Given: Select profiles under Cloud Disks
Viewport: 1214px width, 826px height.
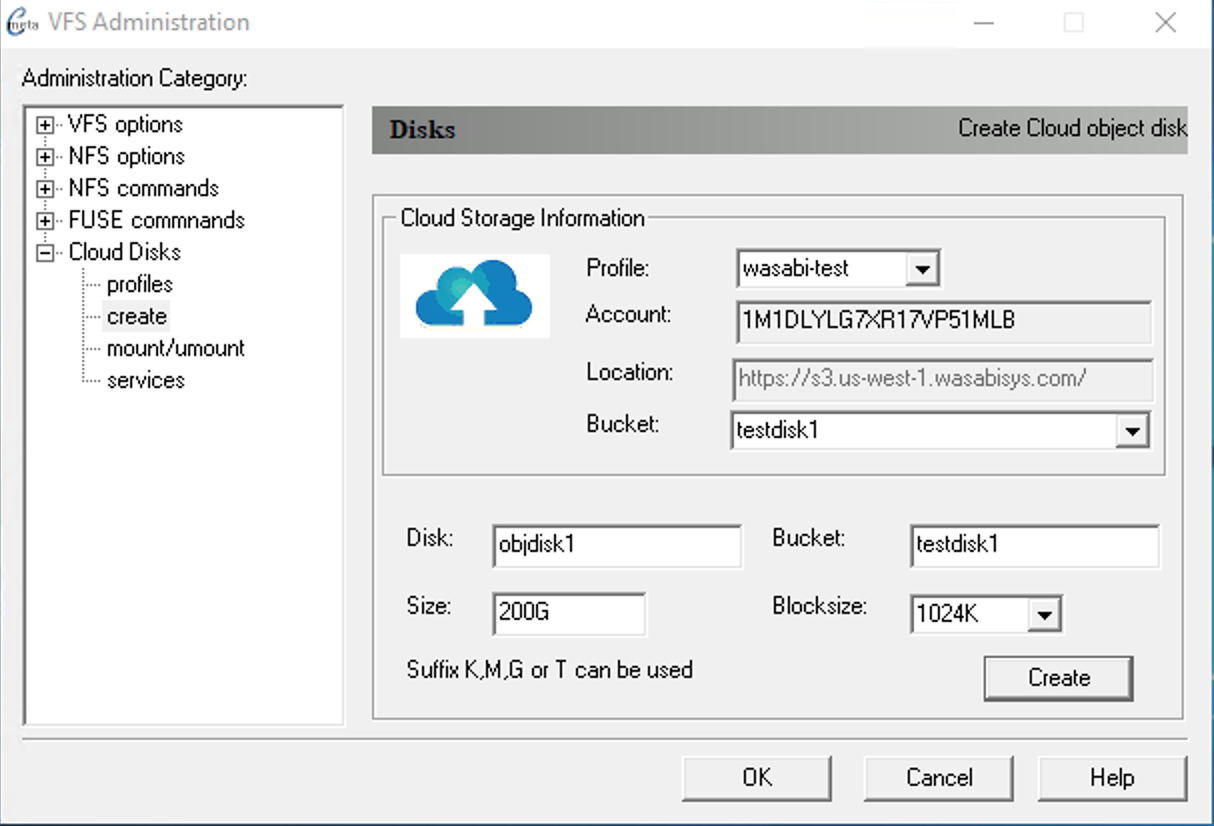Looking at the screenshot, I should coord(139,285).
